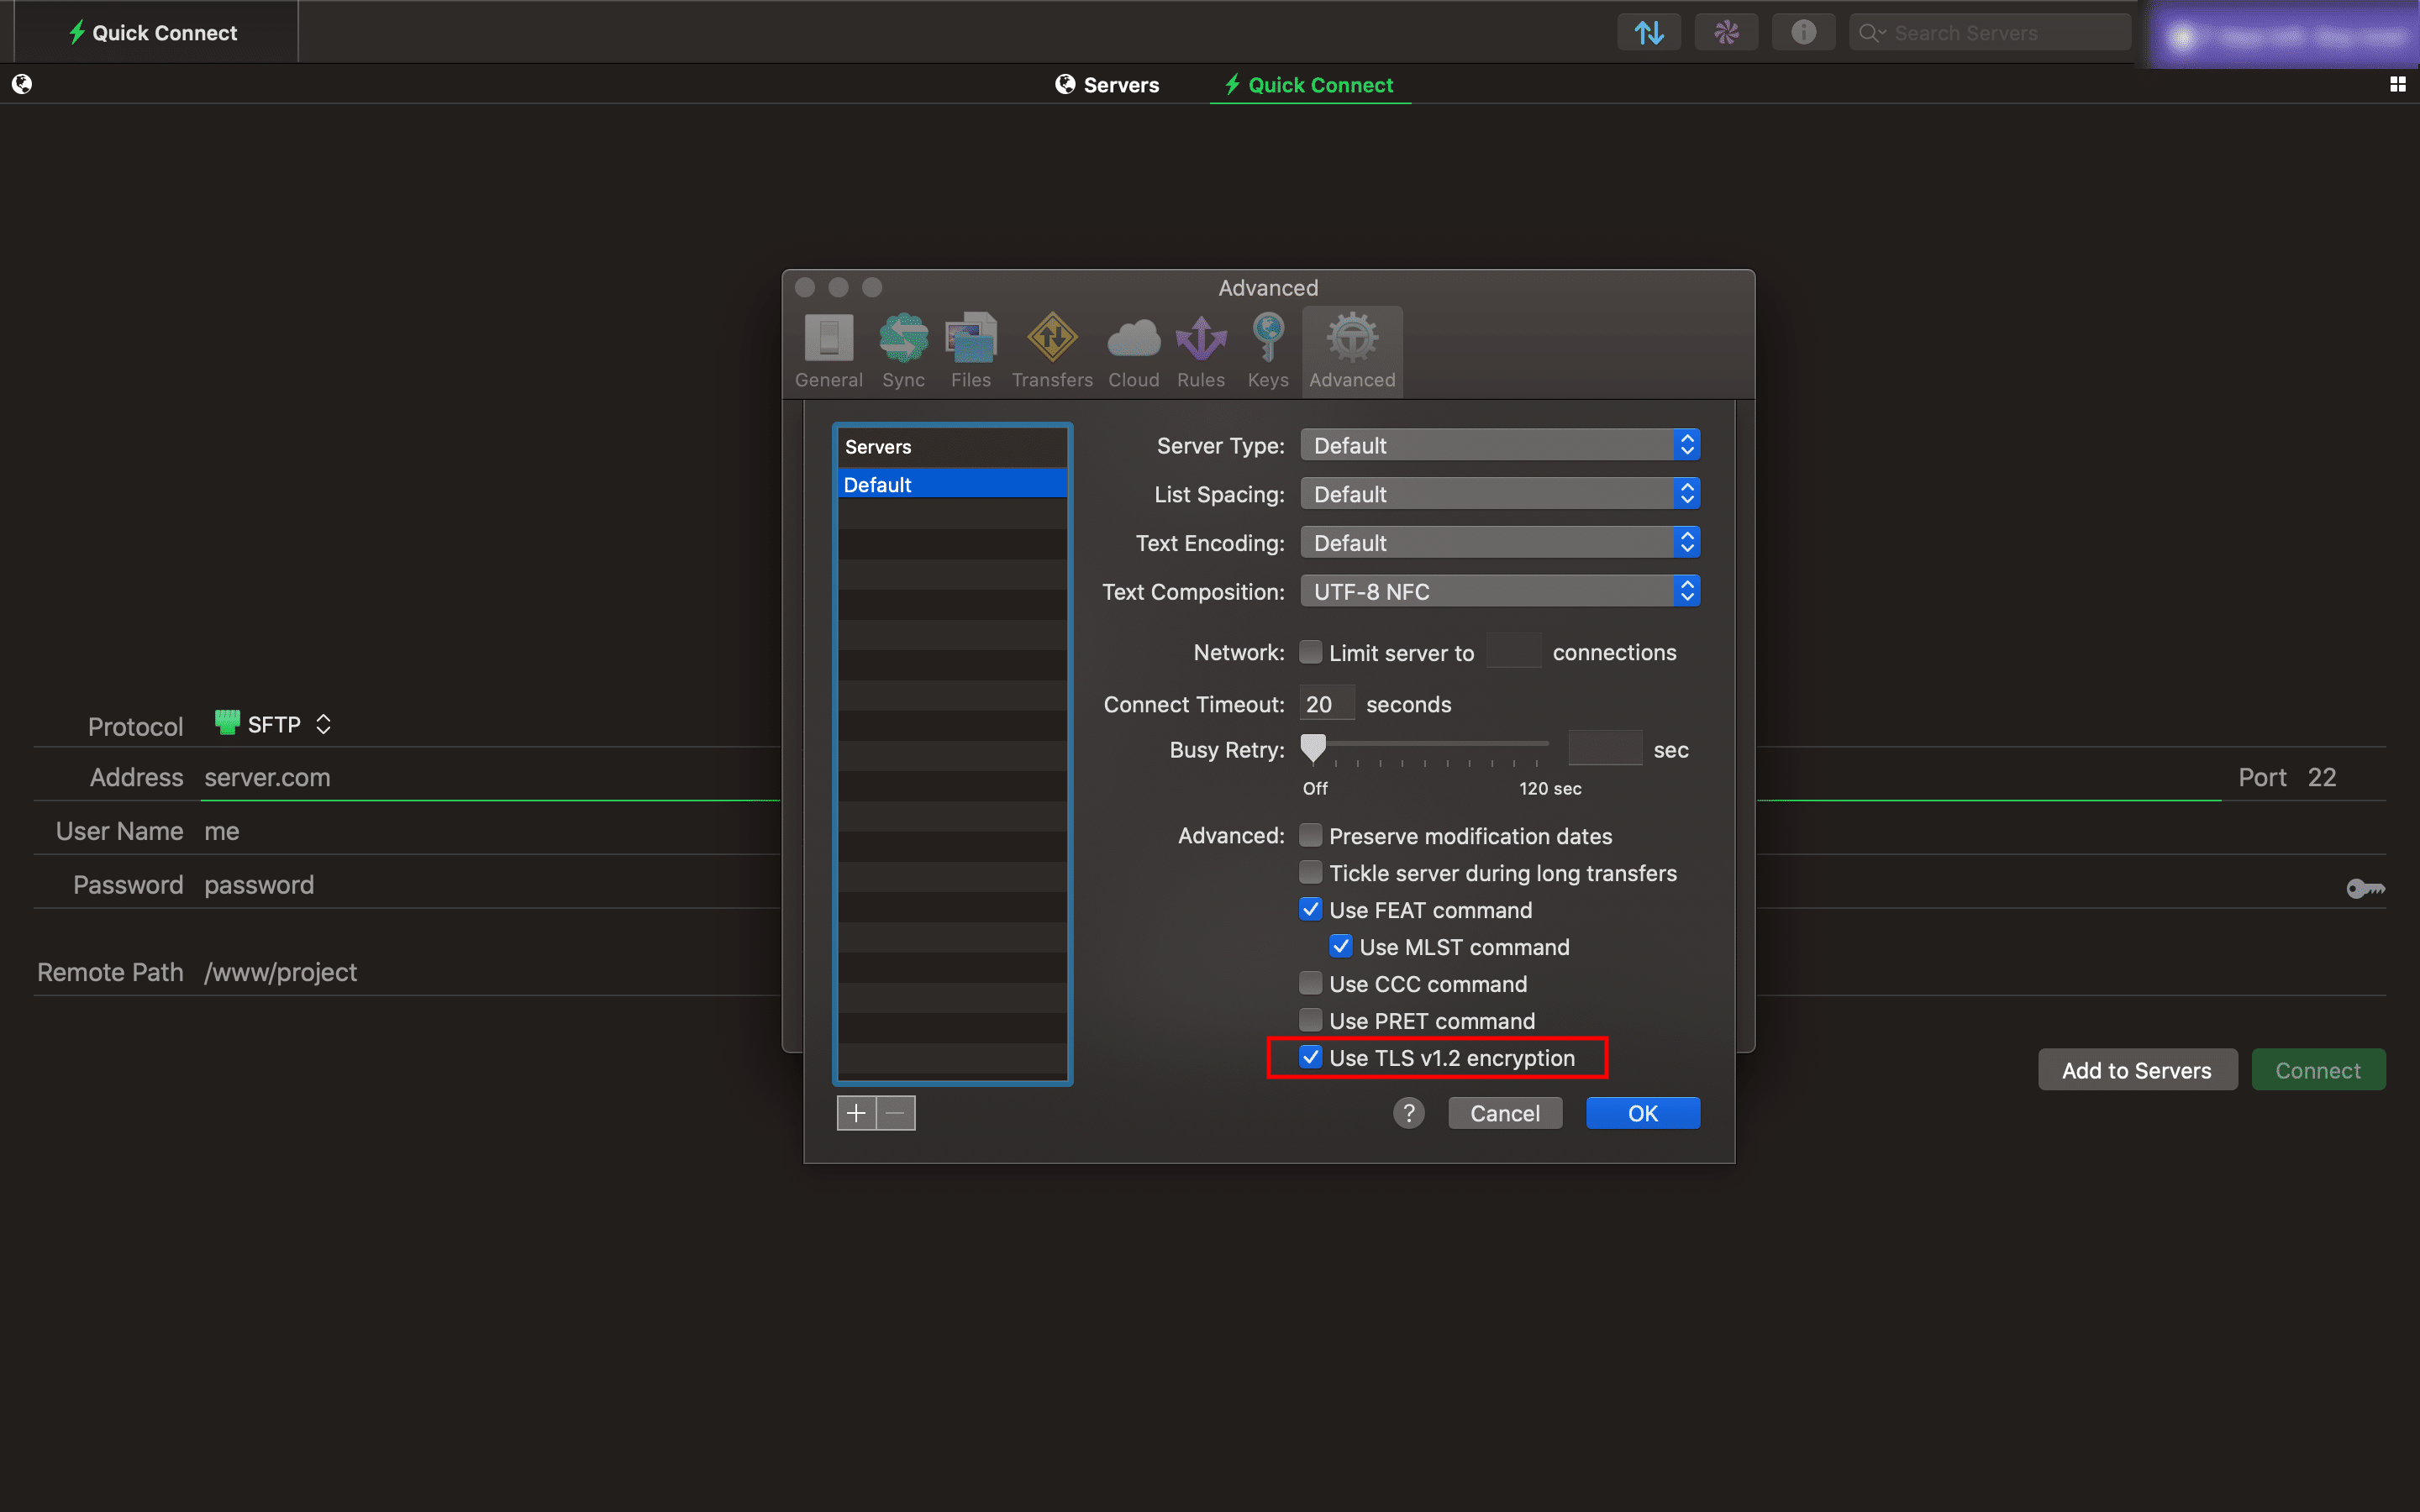Open the Transfers preferences pane
The width and height of the screenshot is (2420, 1512).
1052,351
